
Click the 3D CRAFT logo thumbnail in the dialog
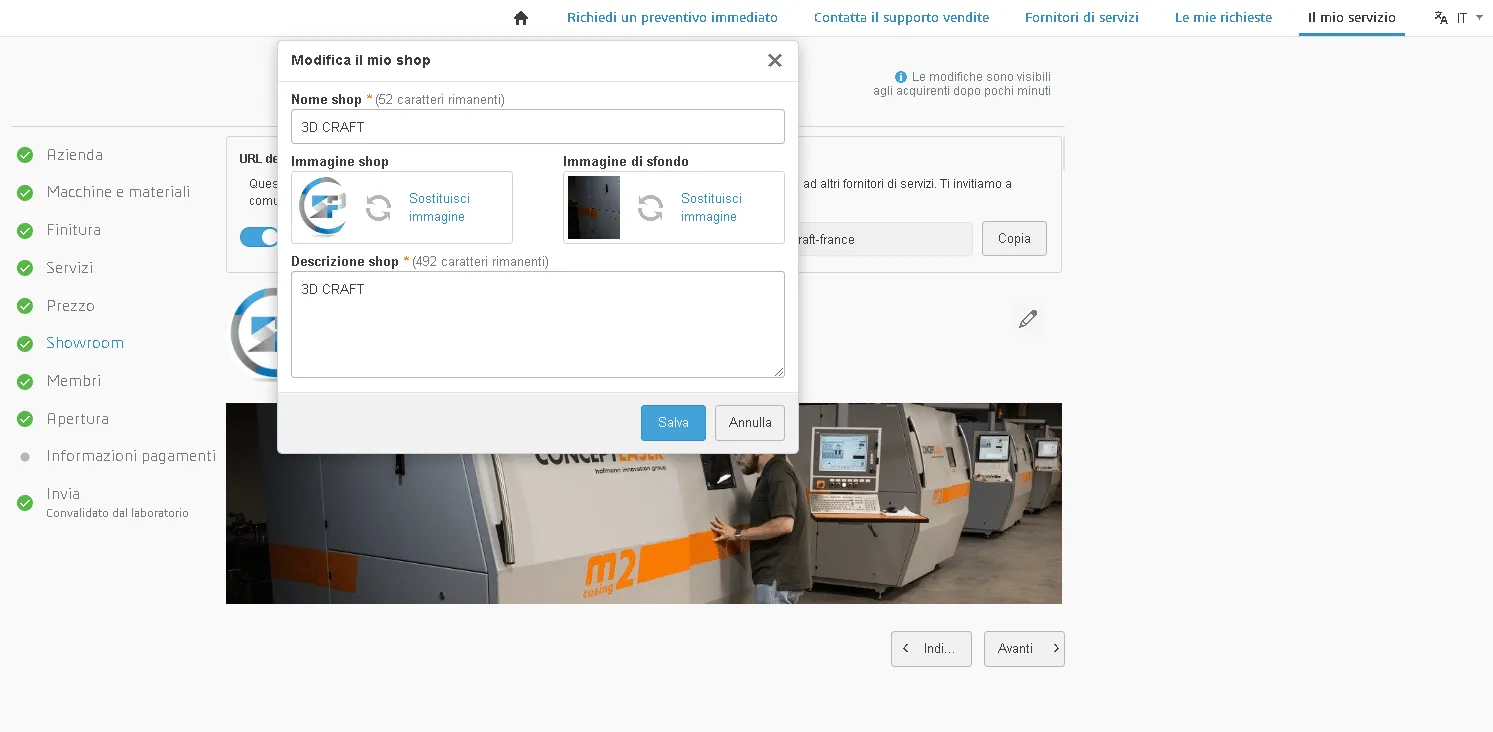point(323,207)
